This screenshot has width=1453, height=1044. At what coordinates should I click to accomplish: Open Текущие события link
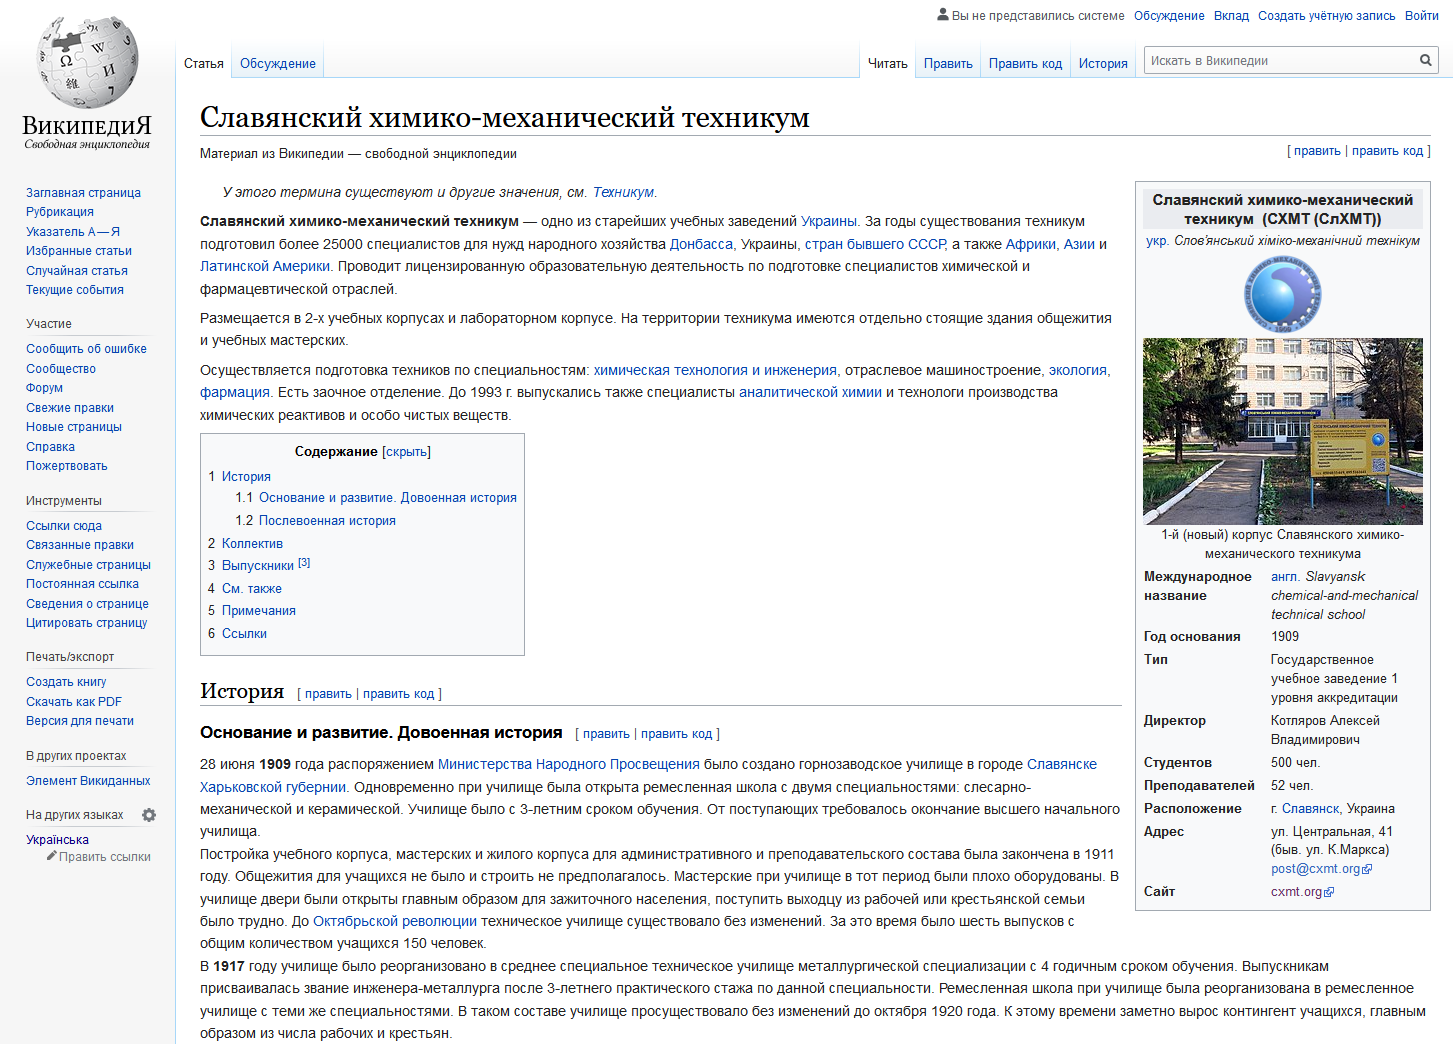(x=75, y=290)
